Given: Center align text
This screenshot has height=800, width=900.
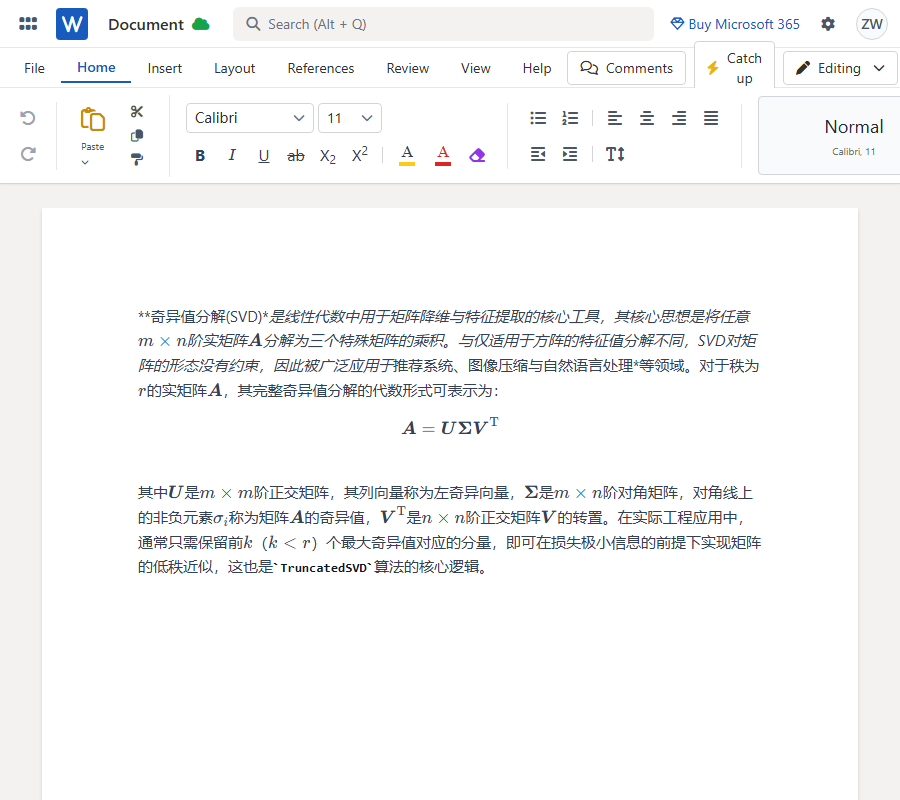Looking at the screenshot, I should pyautogui.click(x=647, y=118).
